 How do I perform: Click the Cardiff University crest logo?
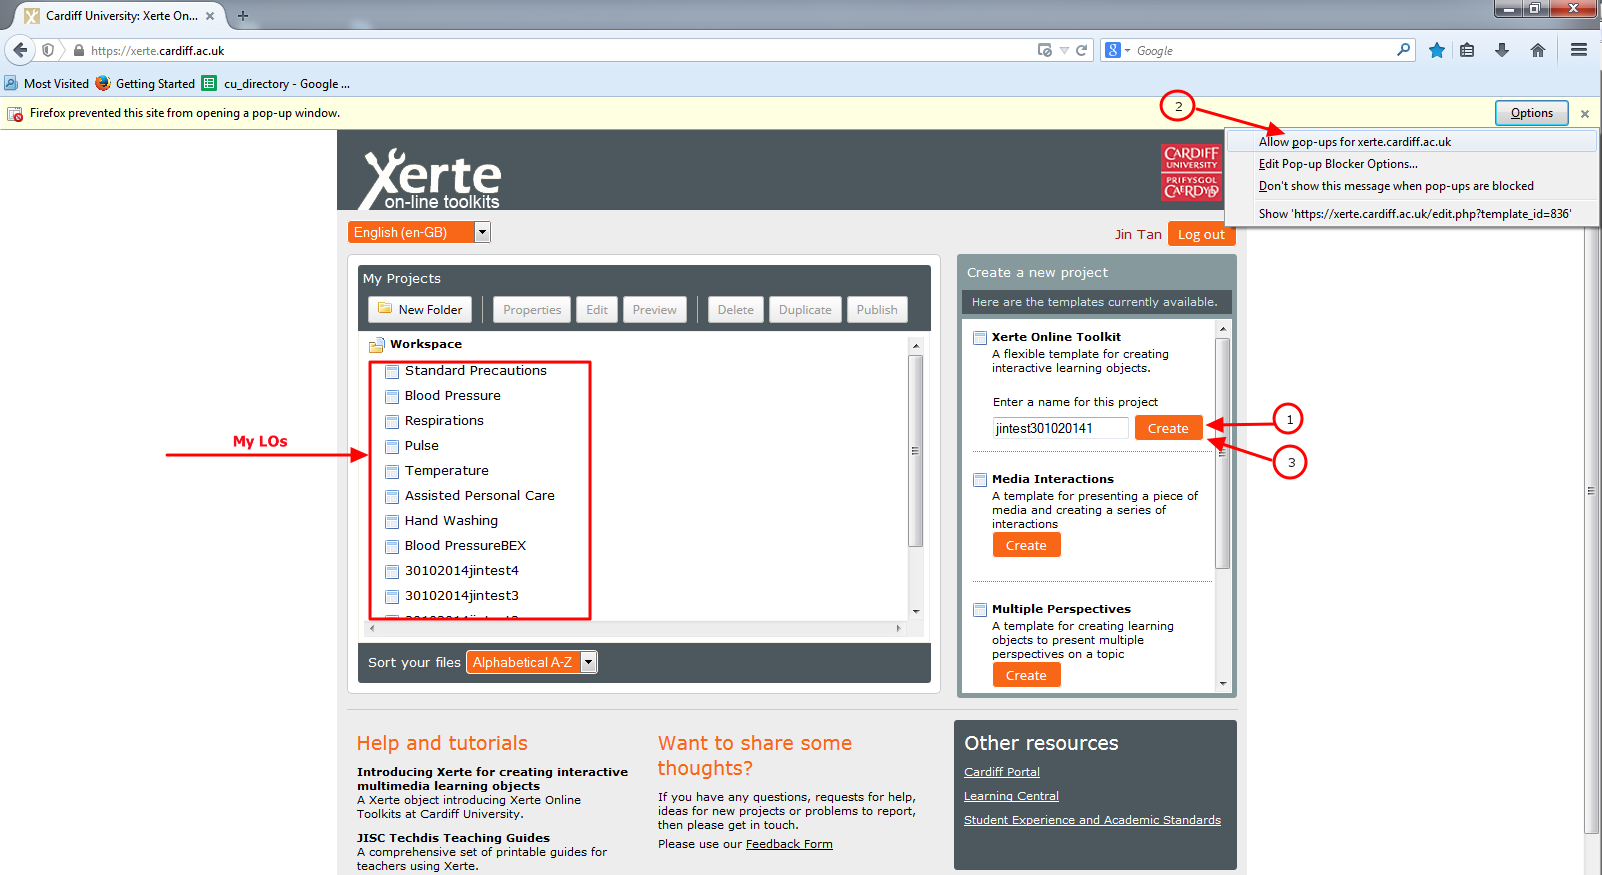pos(1191,172)
